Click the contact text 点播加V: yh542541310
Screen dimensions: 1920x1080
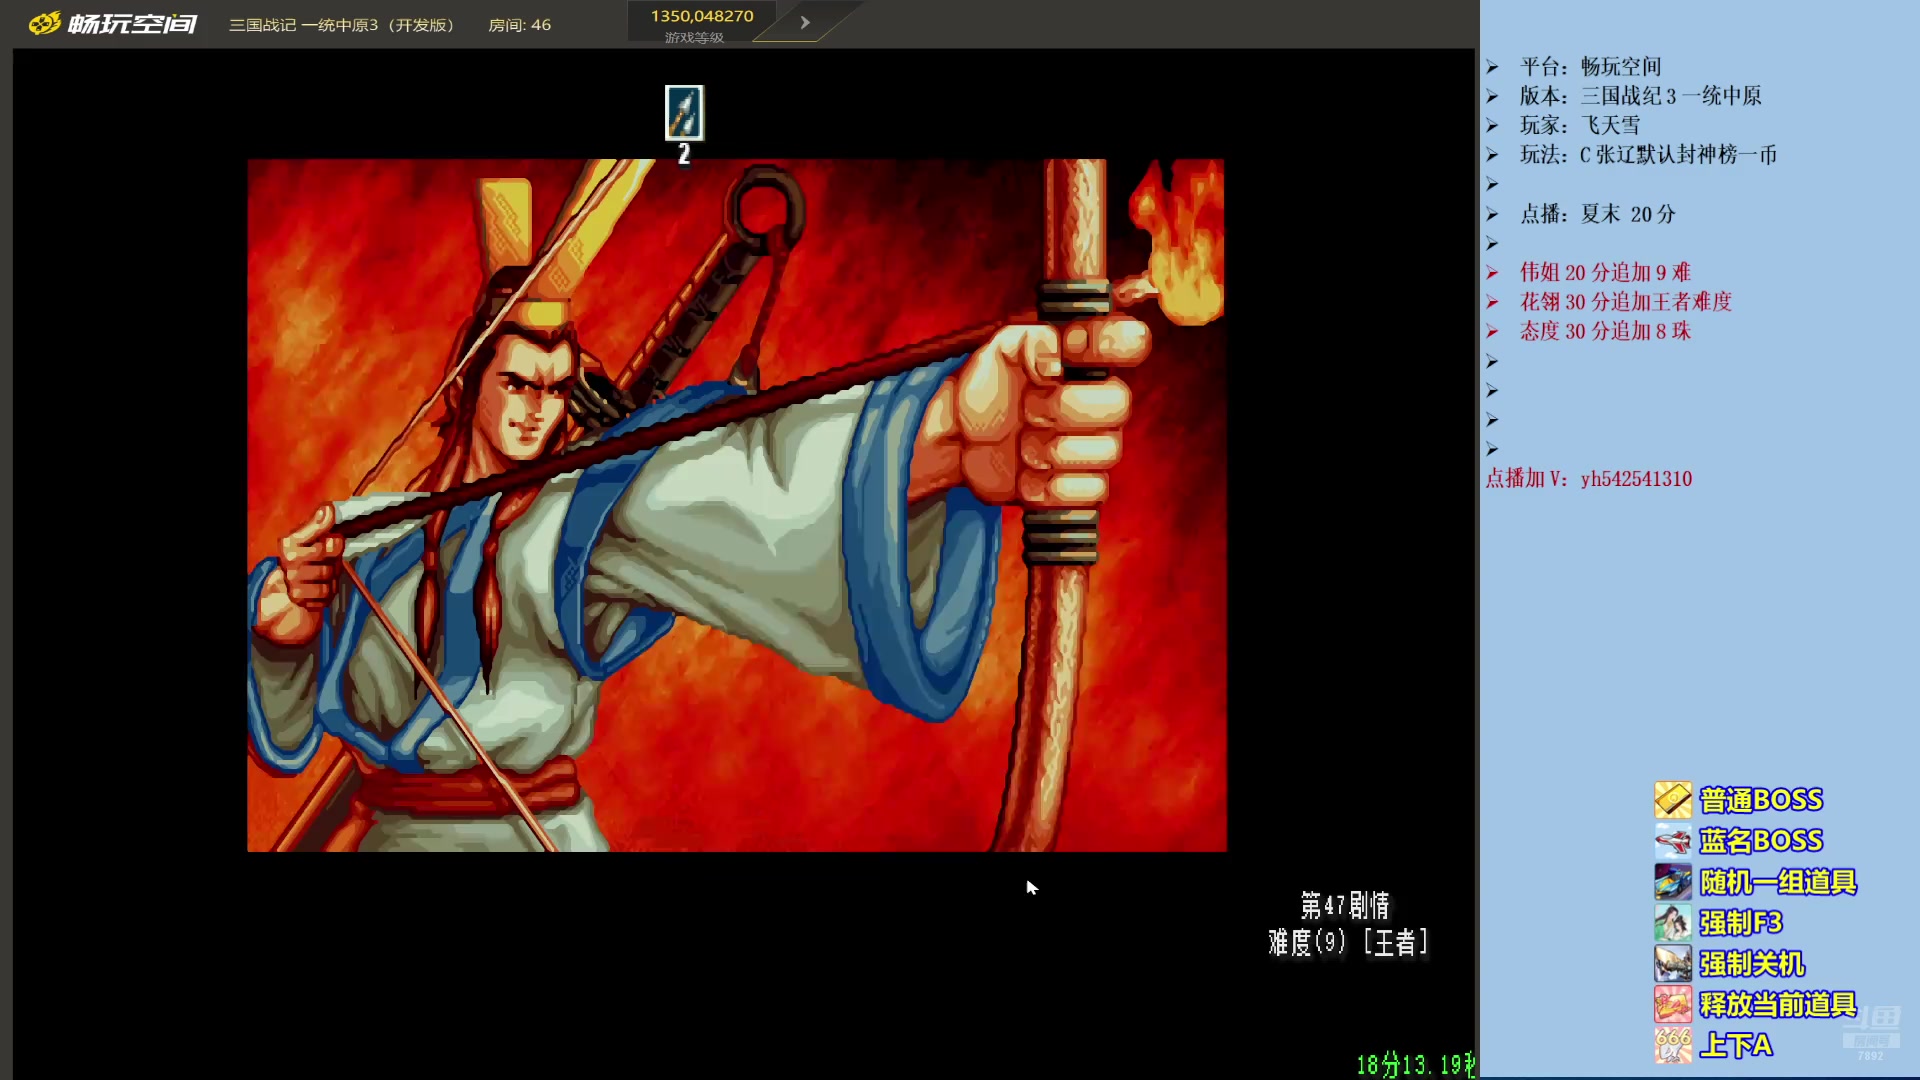tap(1588, 479)
